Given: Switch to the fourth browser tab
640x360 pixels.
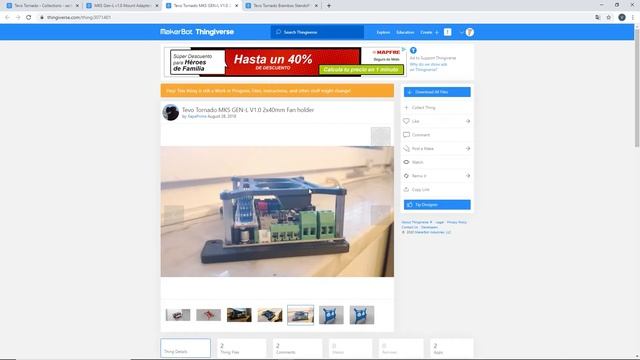Looking at the screenshot, I should coord(281,6).
